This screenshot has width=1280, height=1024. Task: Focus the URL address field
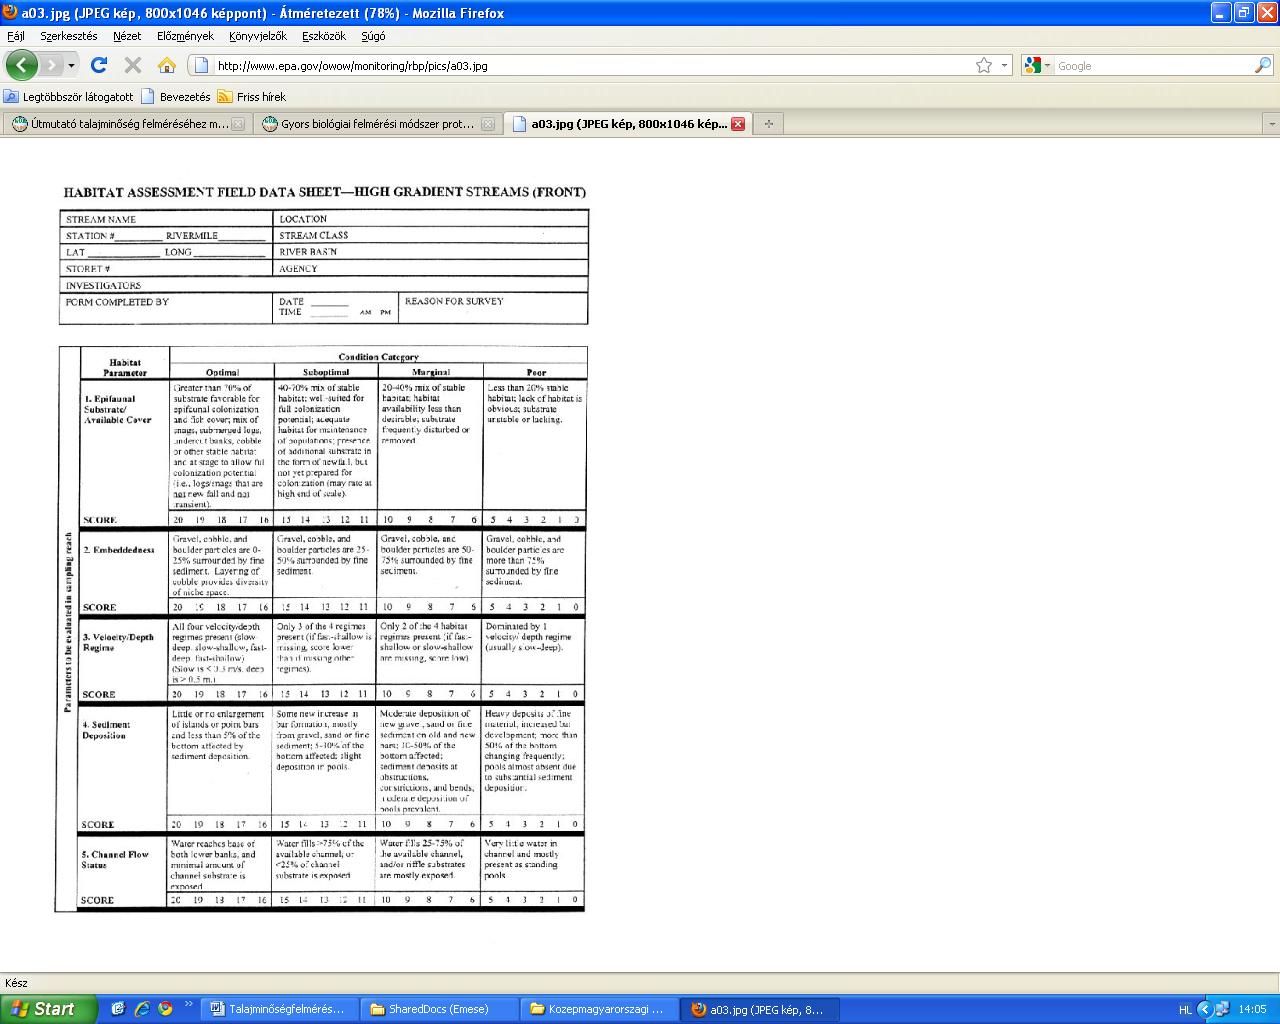(590, 66)
